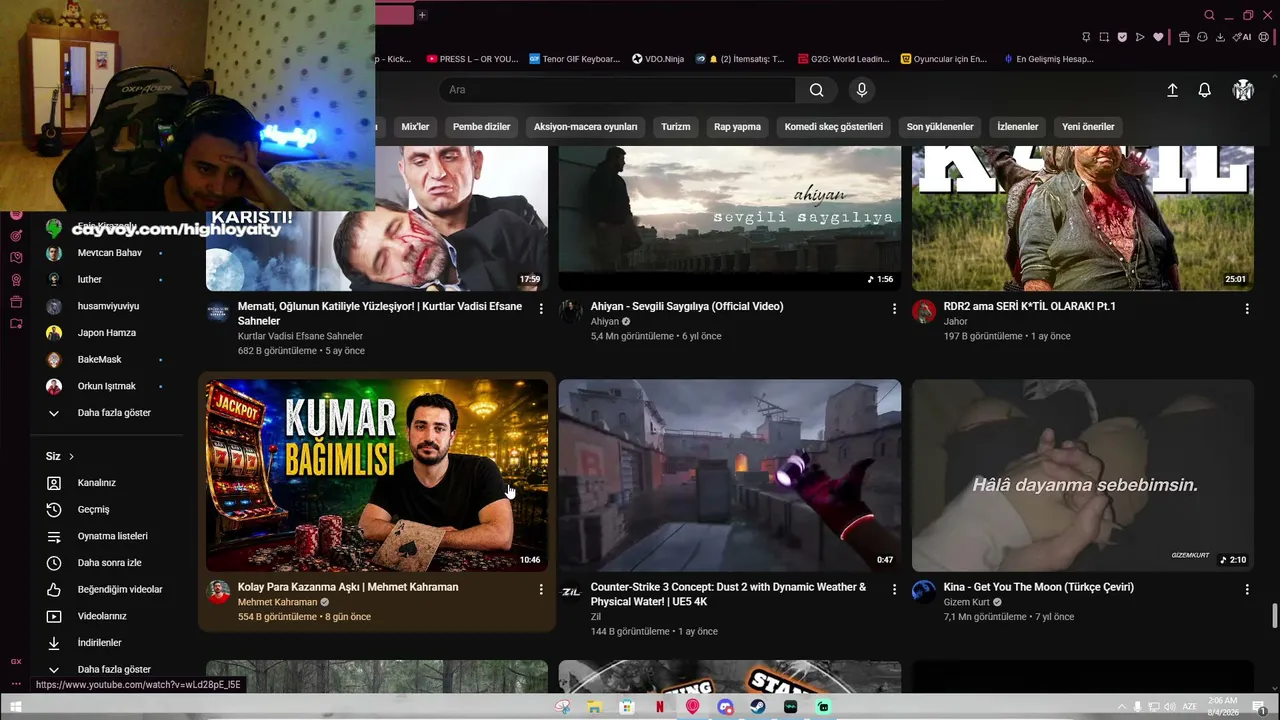Open options menu for Mehmet Kahraman video

click(541, 590)
